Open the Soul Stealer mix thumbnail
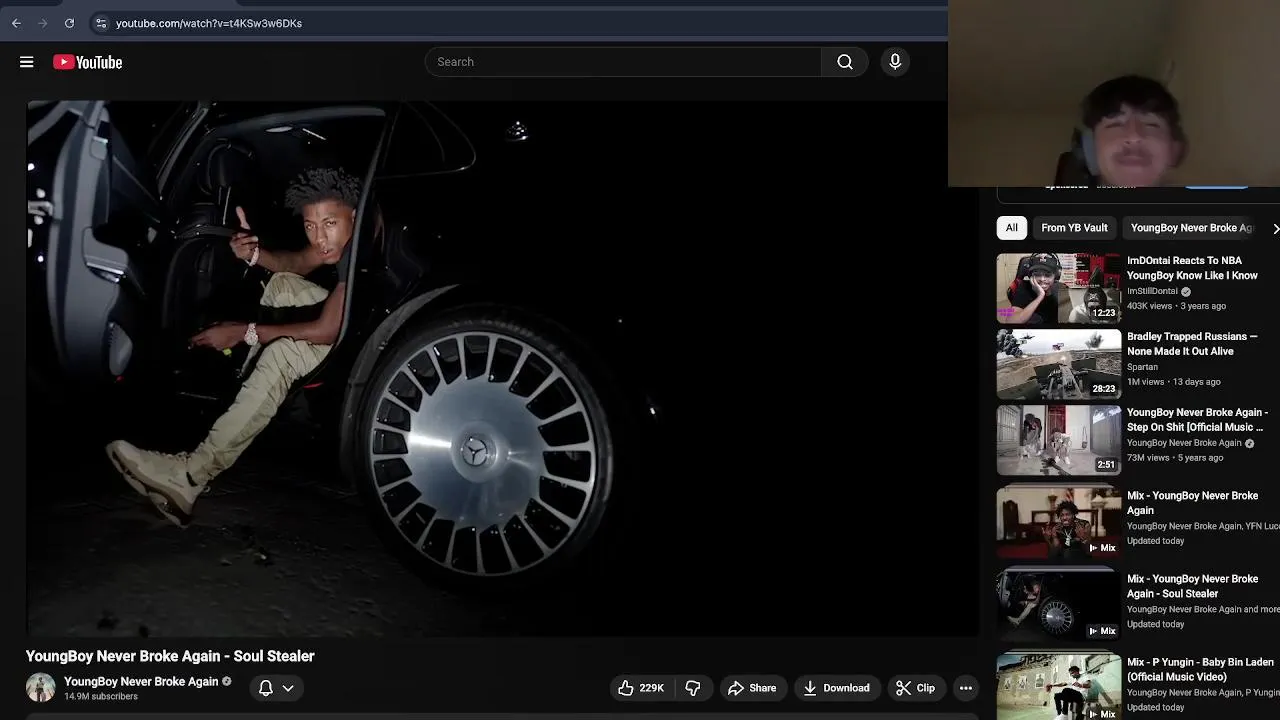1280x720 pixels. tap(1058, 606)
